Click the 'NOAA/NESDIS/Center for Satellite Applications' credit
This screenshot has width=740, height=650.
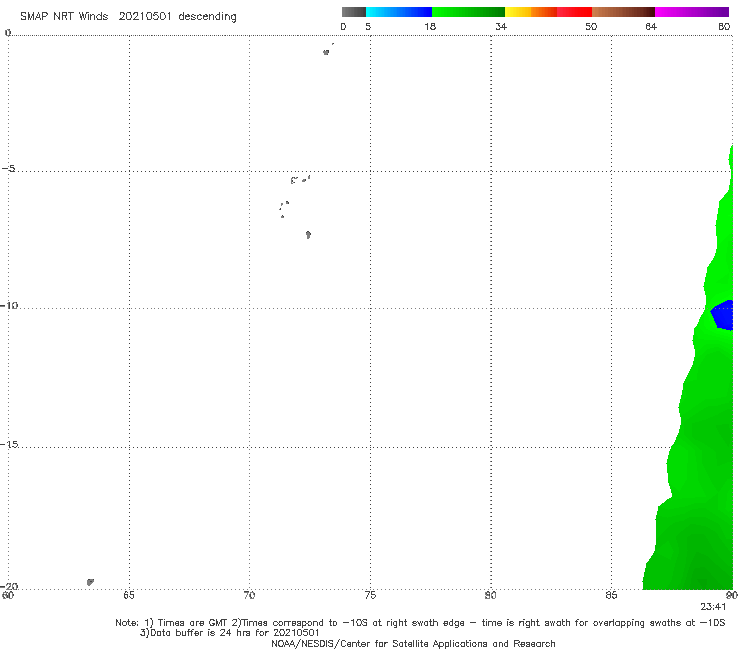413,643
